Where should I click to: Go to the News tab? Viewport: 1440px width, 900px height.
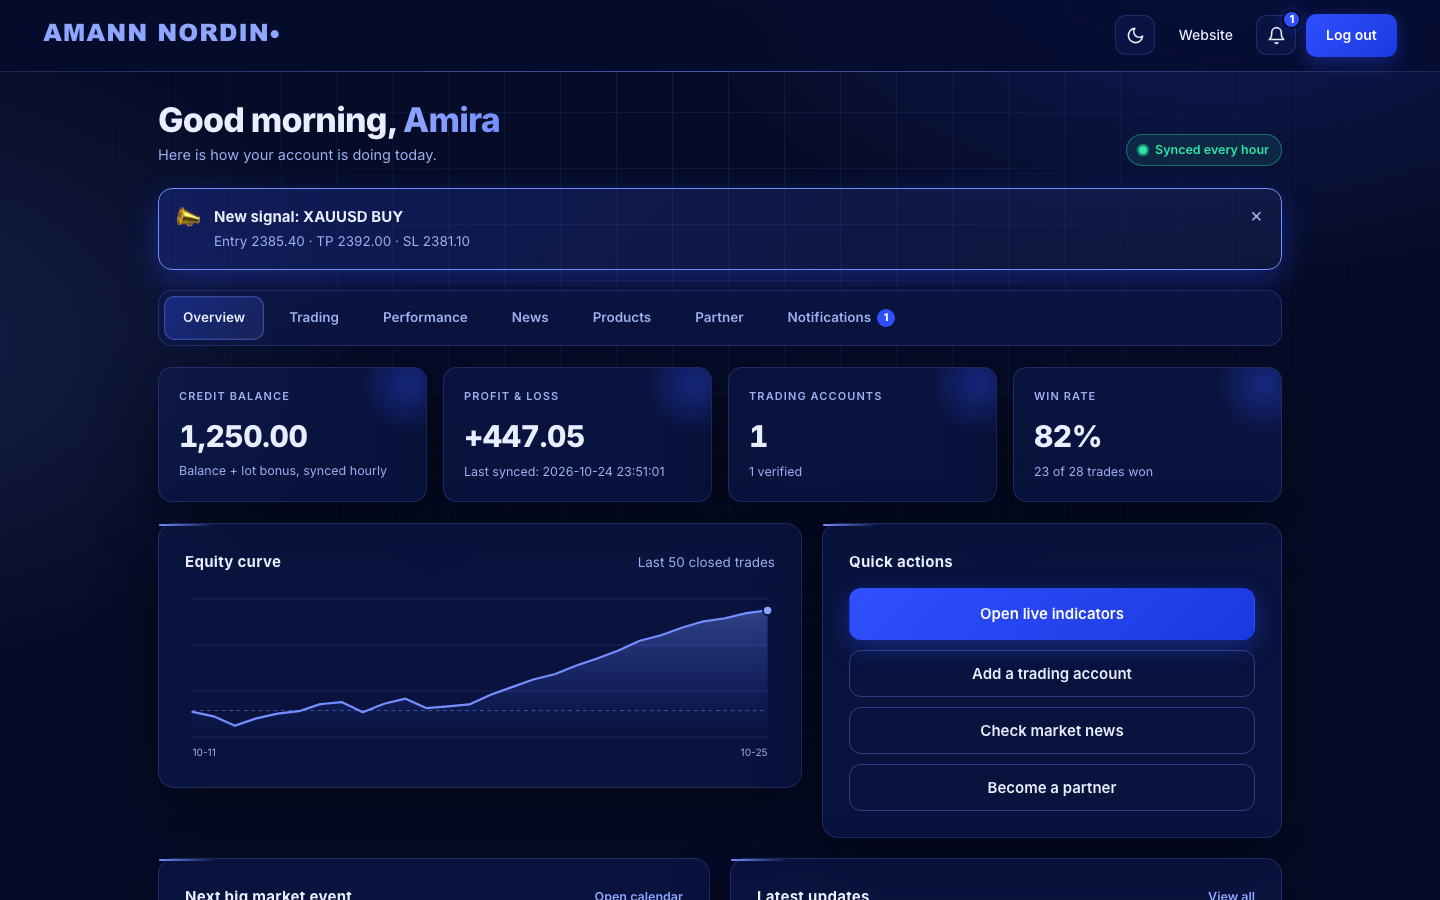point(530,318)
